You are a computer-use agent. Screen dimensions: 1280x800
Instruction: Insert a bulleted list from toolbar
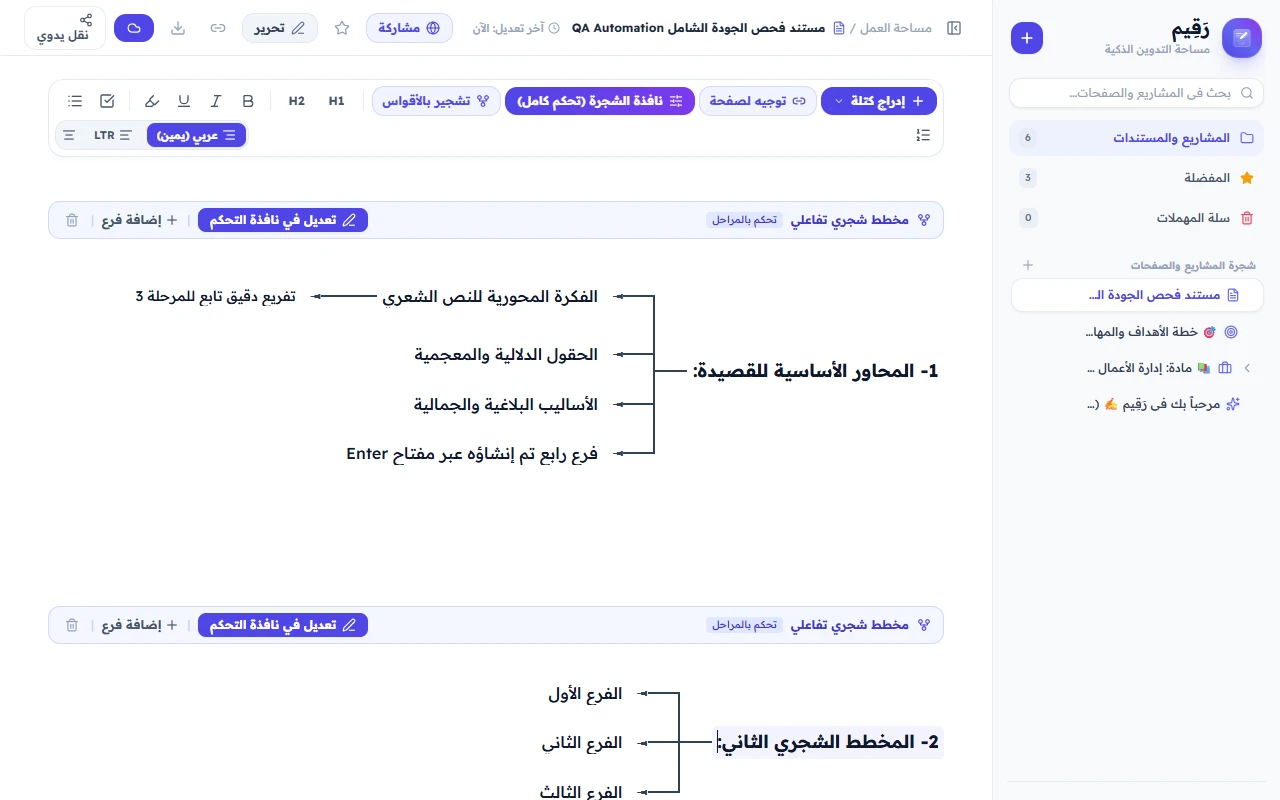pyautogui.click(x=75, y=101)
